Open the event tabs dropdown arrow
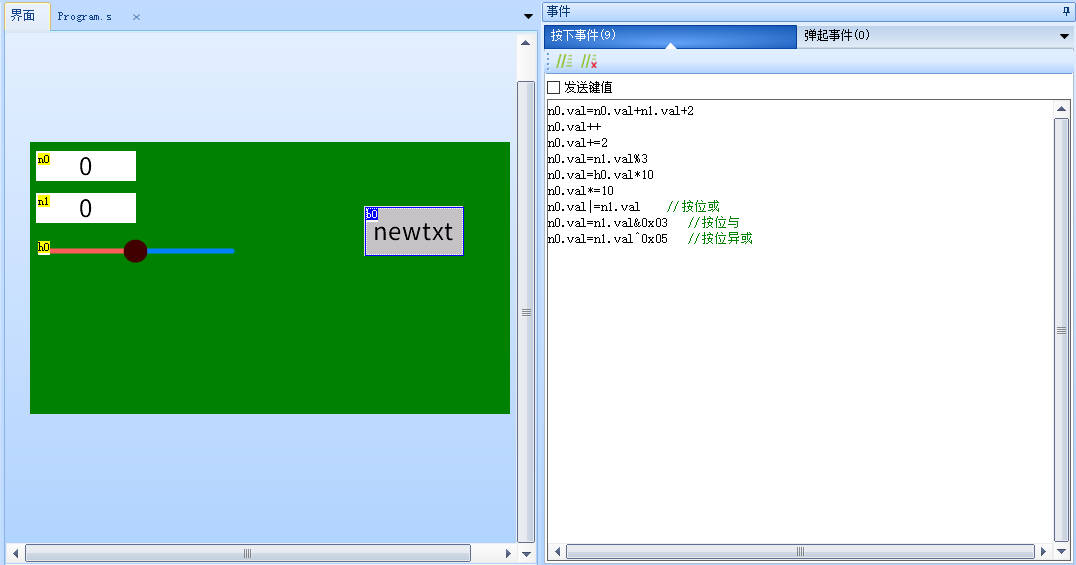 tap(1064, 37)
